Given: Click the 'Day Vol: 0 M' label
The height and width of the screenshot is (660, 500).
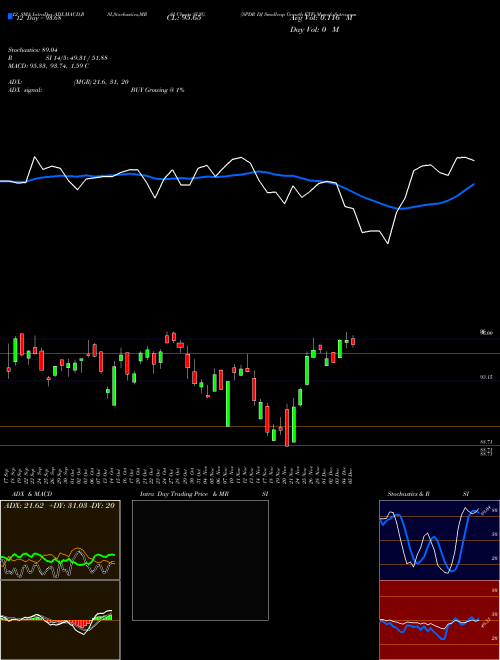Looking at the screenshot, I should pos(314,30).
